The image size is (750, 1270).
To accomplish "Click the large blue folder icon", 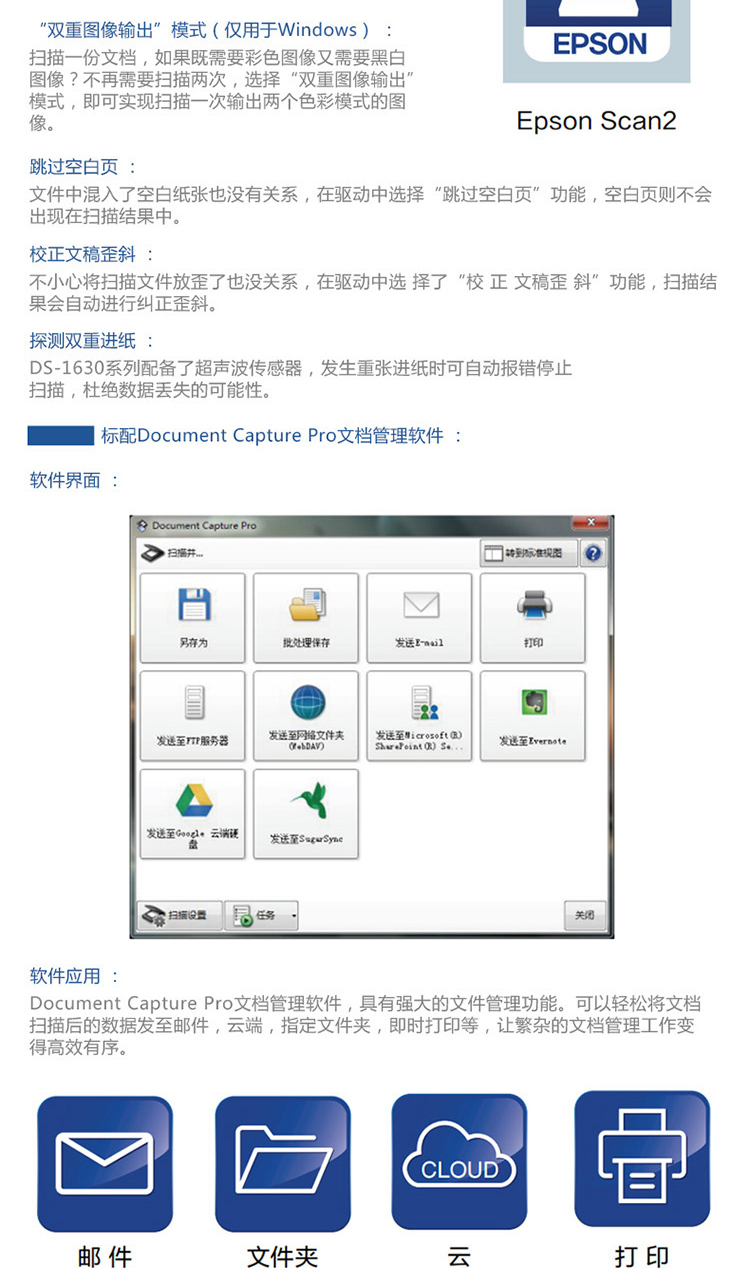I will point(283,1162).
